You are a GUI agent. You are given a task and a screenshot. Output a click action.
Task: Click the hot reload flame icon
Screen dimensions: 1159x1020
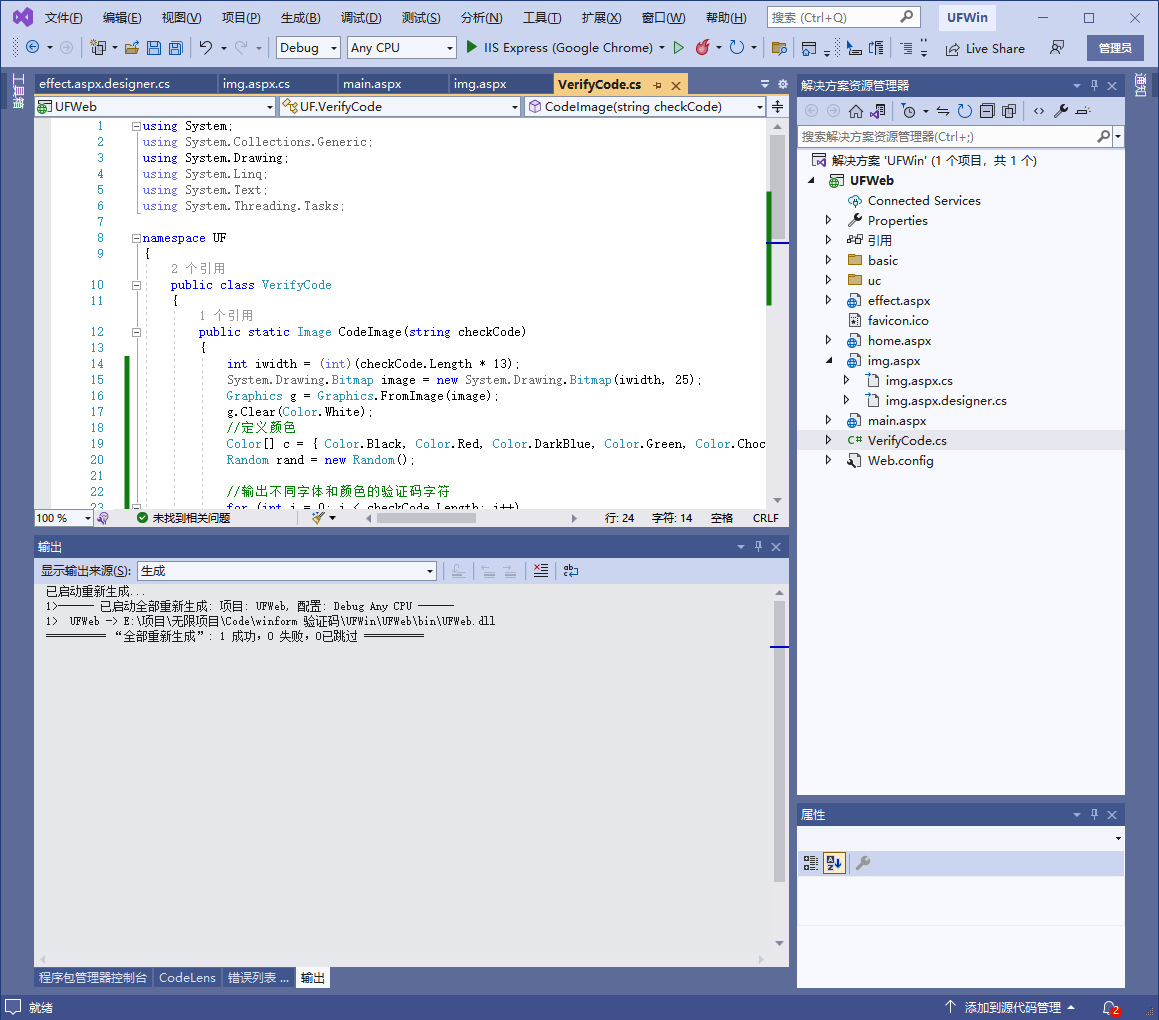coord(702,47)
